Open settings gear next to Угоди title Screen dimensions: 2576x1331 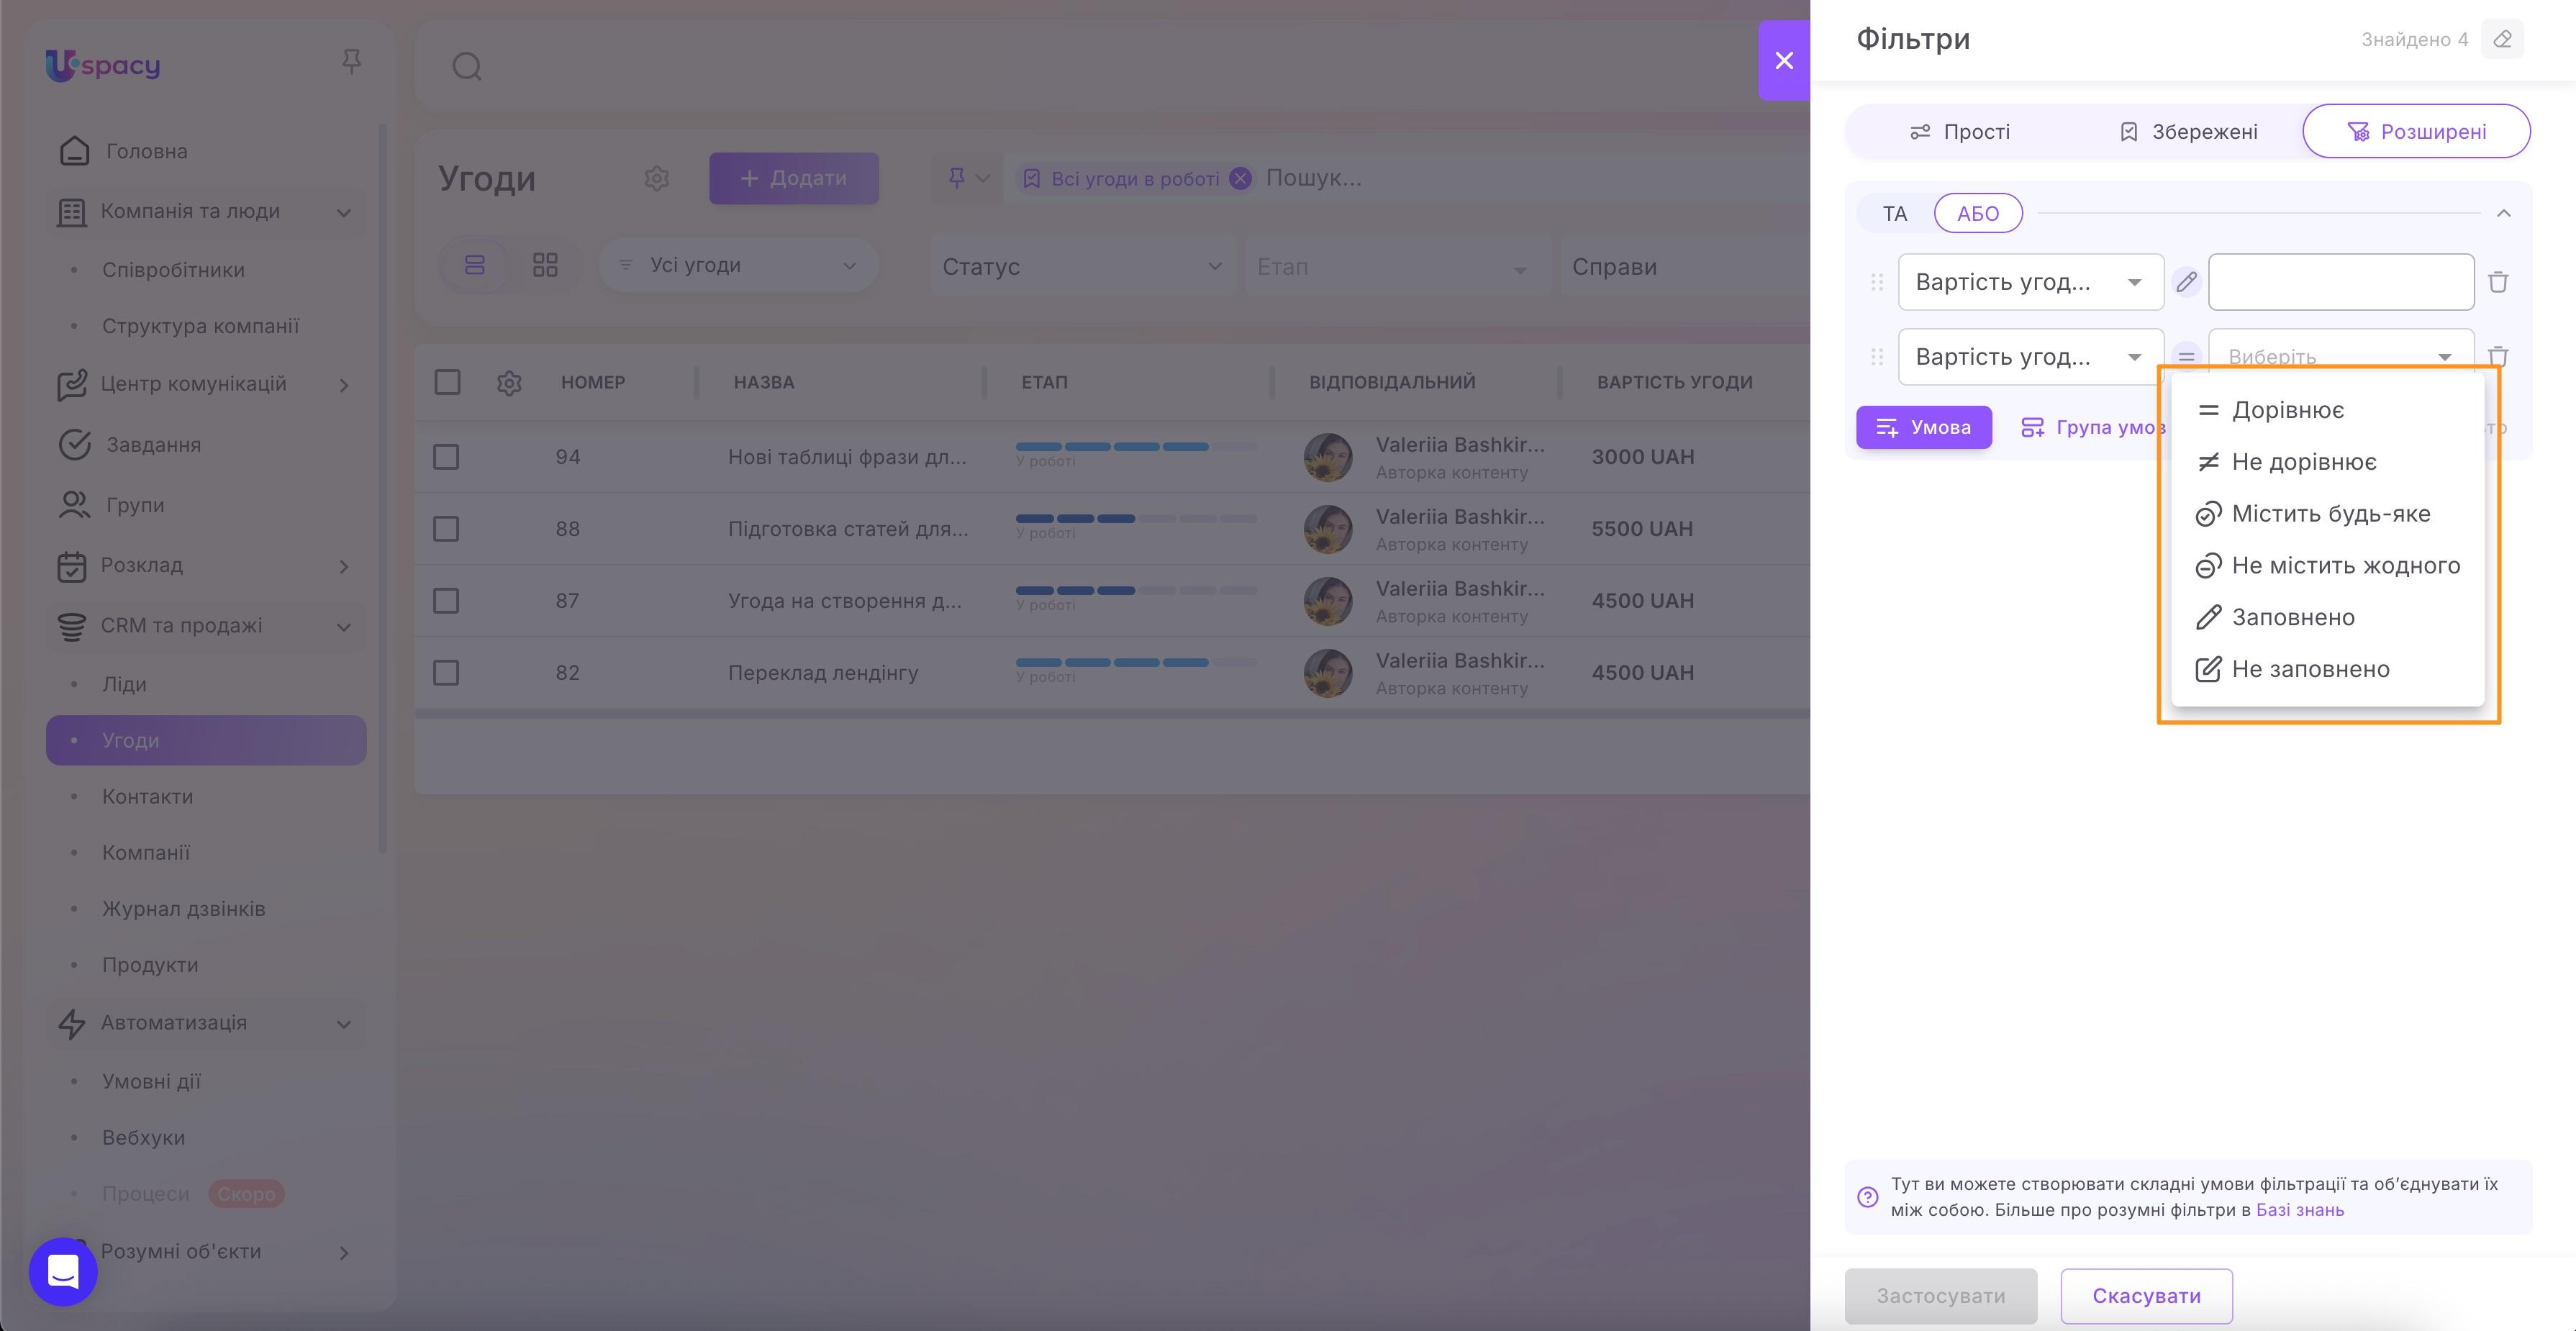click(657, 179)
